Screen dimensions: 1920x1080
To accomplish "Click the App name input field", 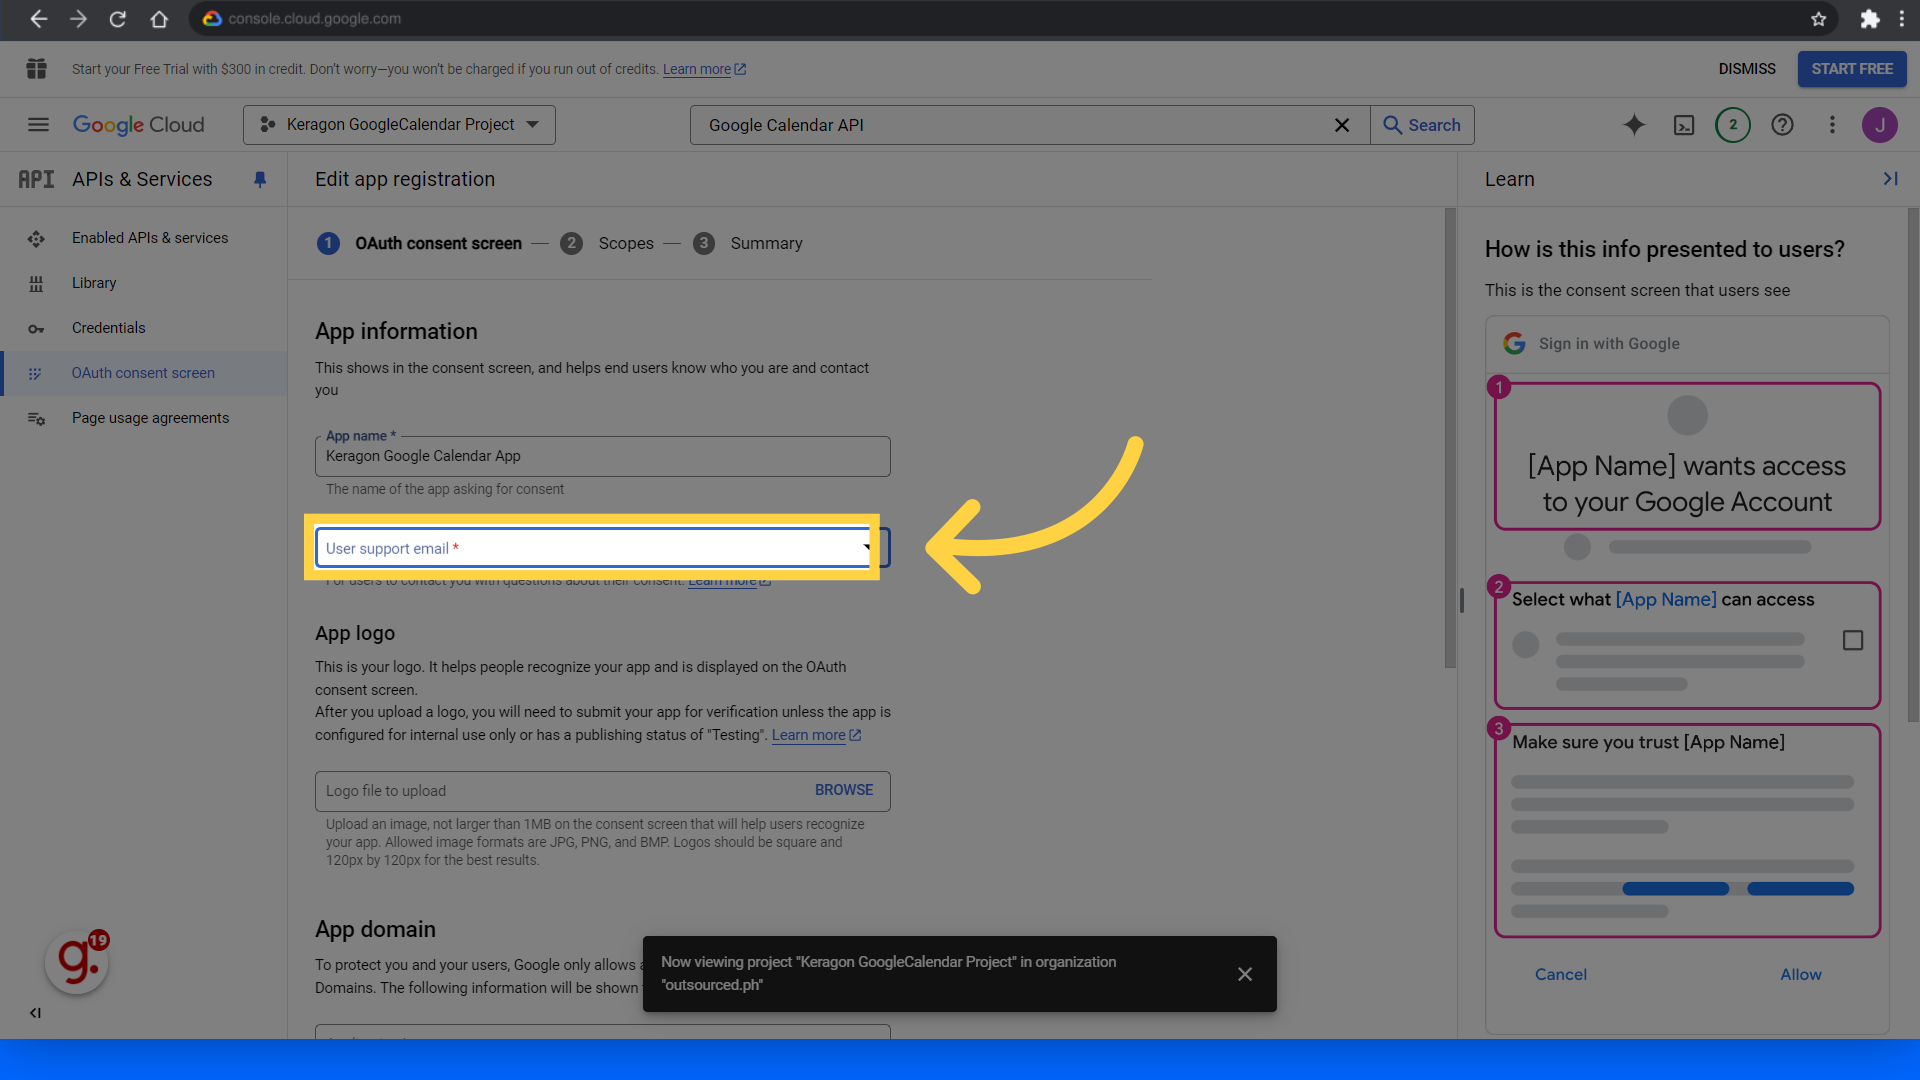I will 602,456.
